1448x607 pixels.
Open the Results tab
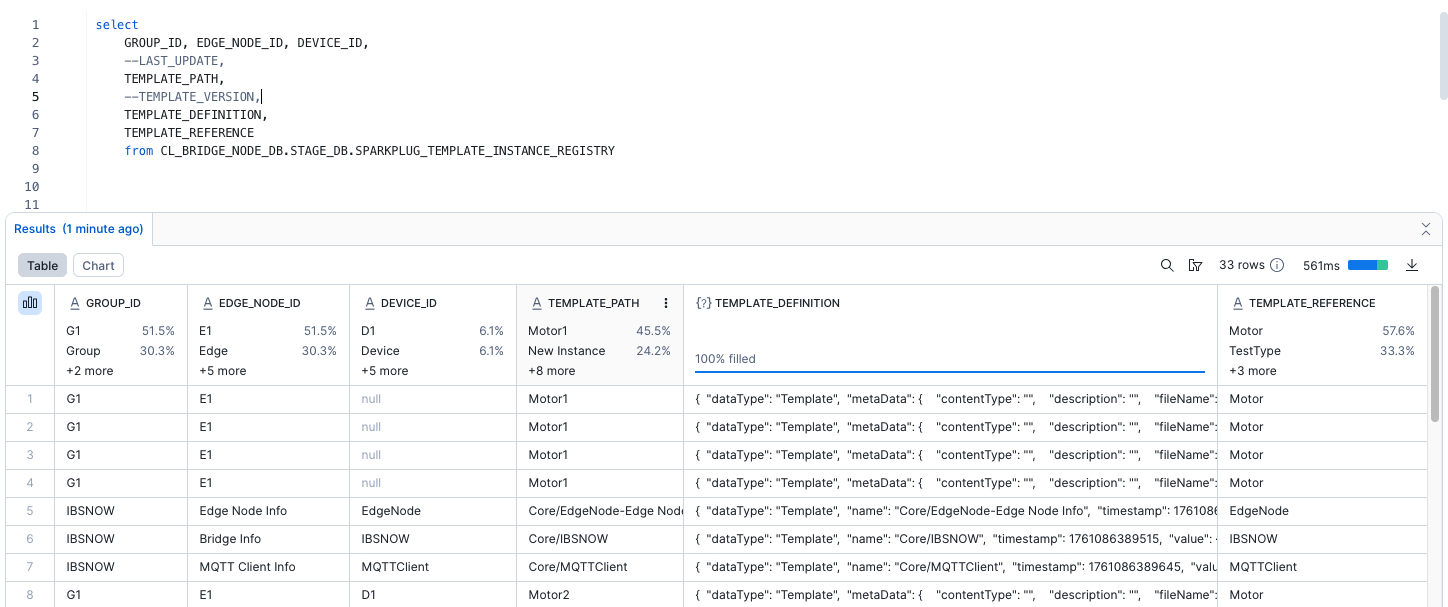(78, 229)
